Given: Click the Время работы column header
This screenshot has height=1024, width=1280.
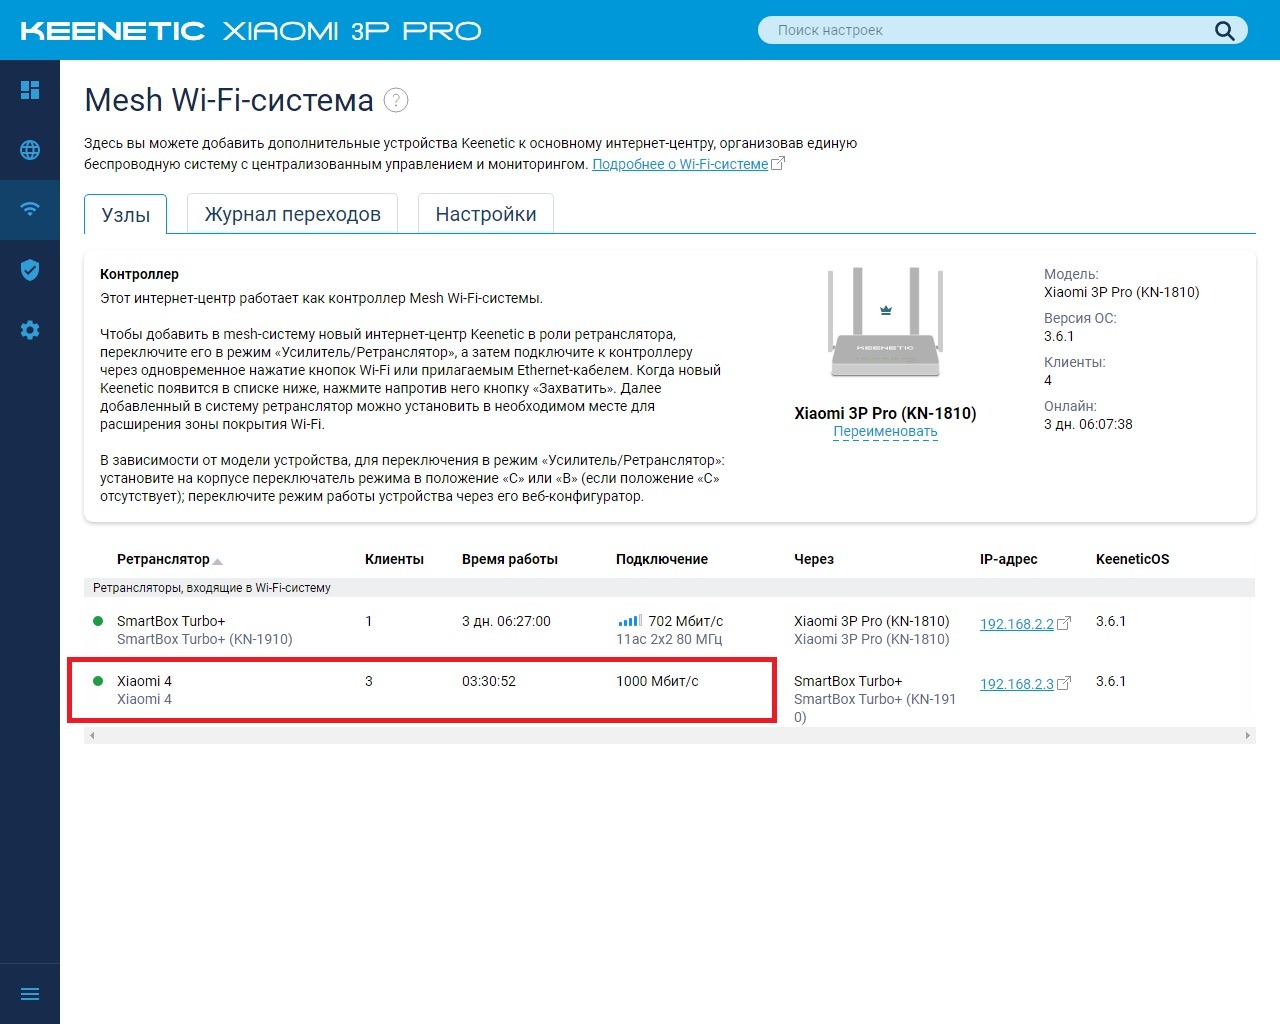Looking at the screenshot, I should click(510, 559).
